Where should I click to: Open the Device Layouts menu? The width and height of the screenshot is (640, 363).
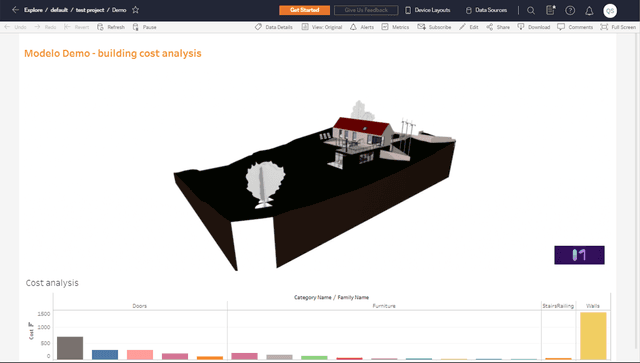pyautogui.click(x=427, y=10)
